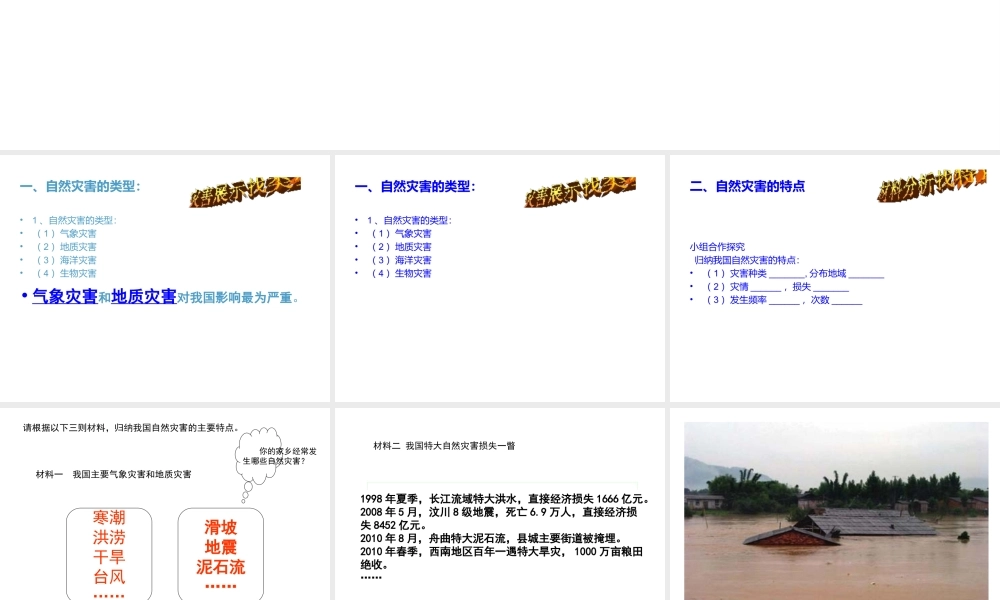Click the word 洪涝 in the box
1000x600 pixels.
tap(109, 538)
